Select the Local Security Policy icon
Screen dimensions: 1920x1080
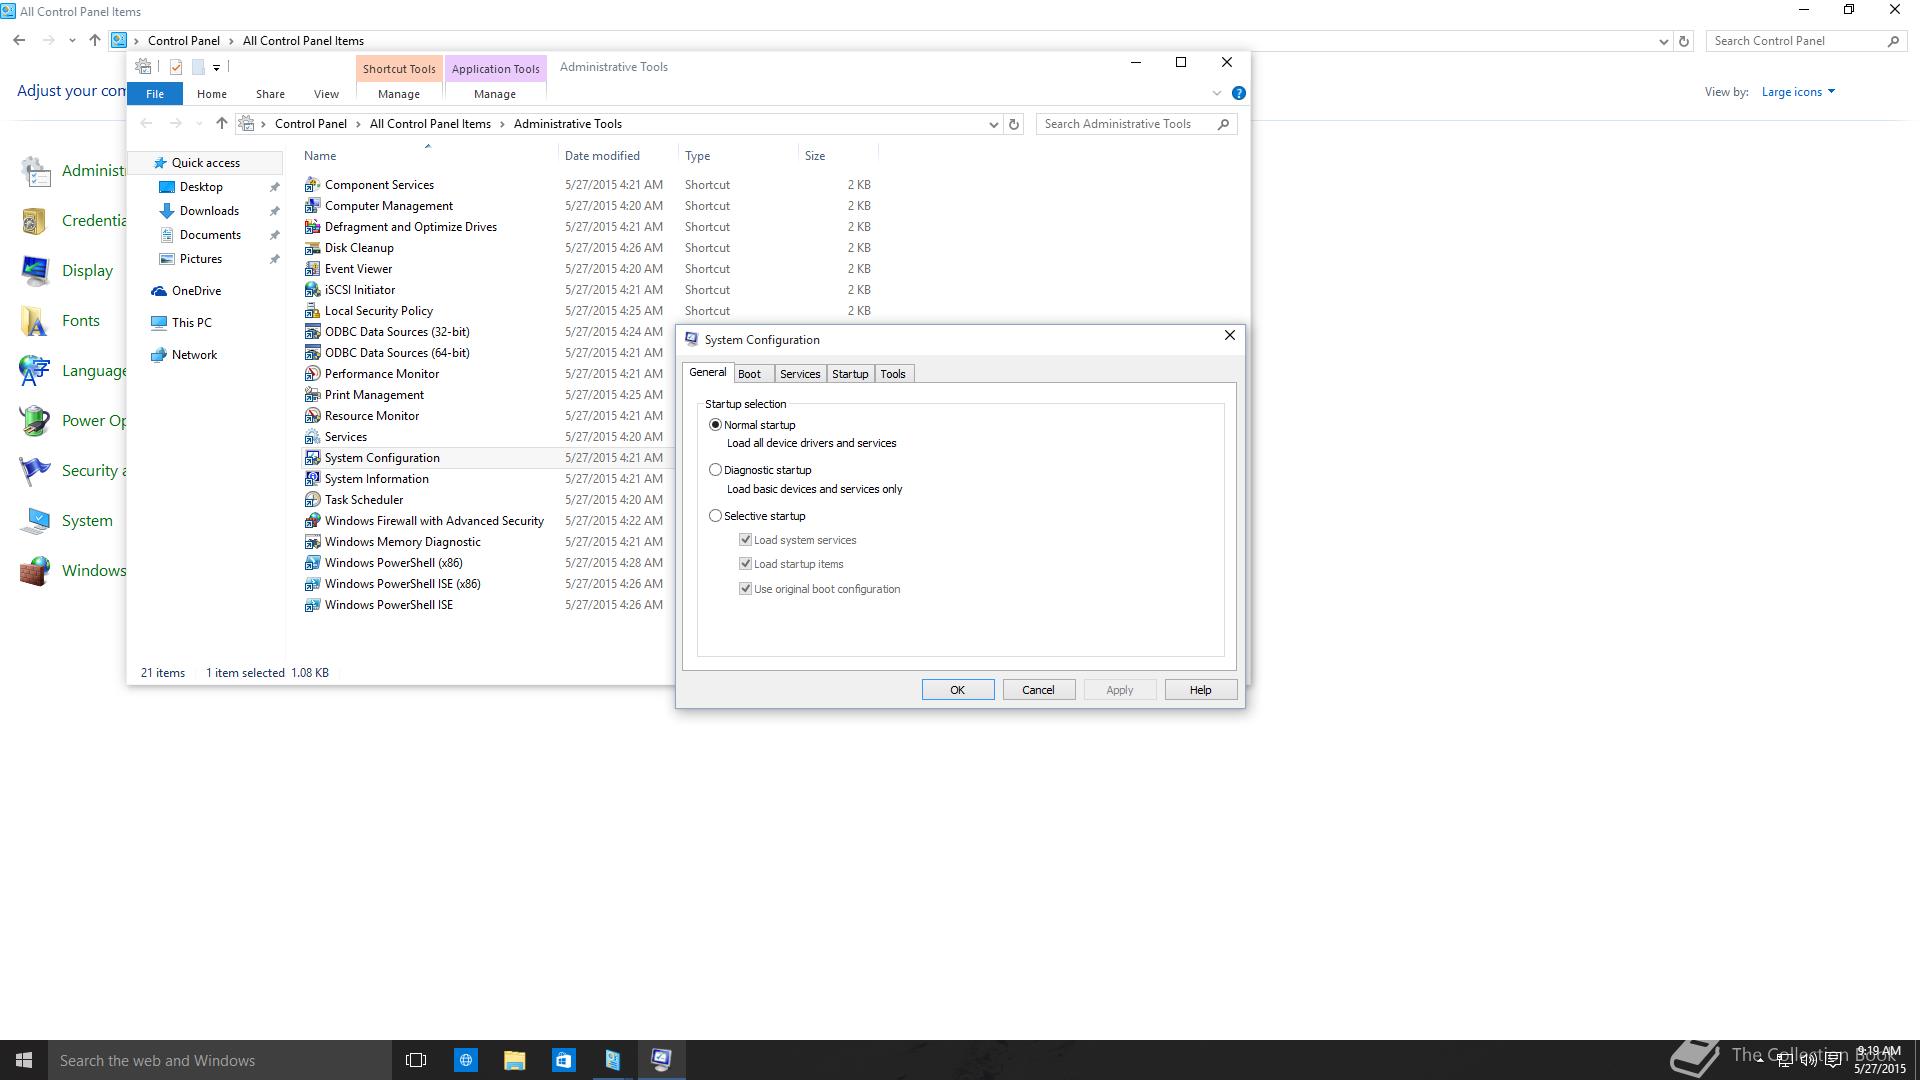[312, 311]
